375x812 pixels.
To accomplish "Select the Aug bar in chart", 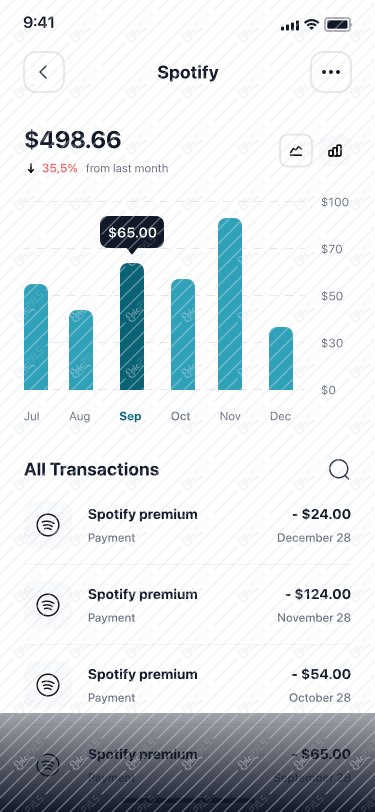I will tap(81, 350).
